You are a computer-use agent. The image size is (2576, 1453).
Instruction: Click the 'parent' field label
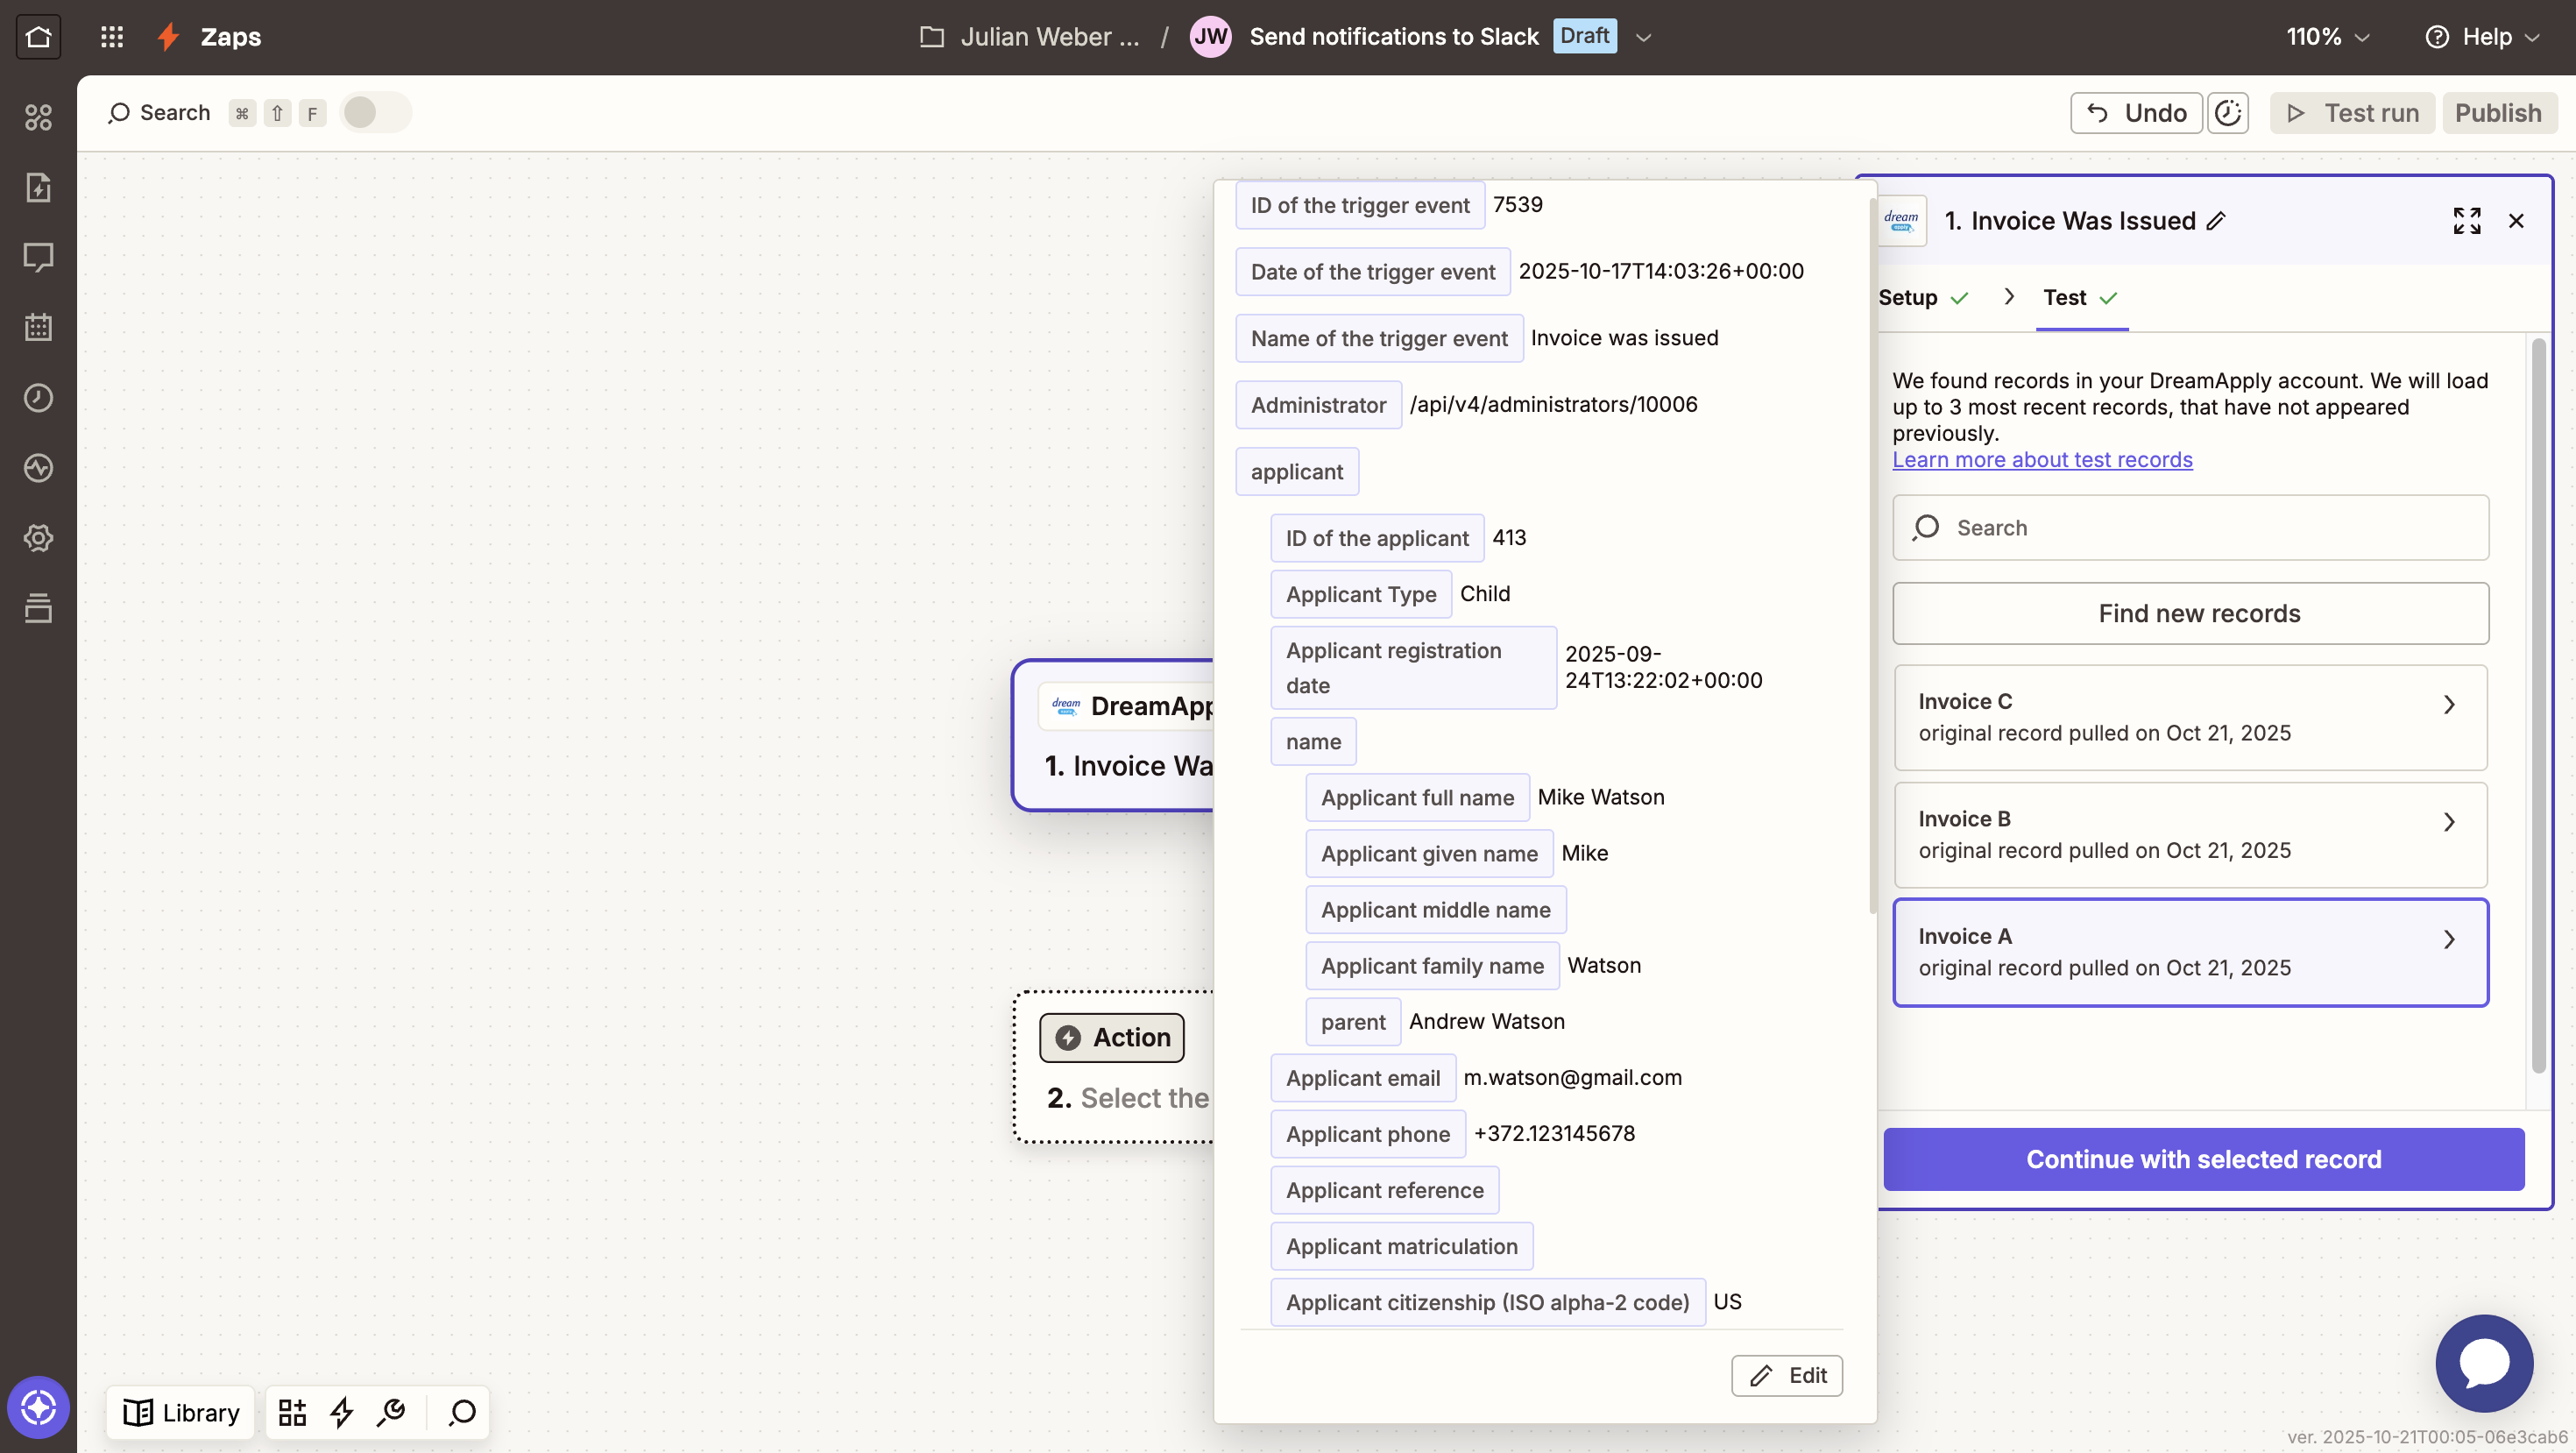[x=1353, y=1022]
